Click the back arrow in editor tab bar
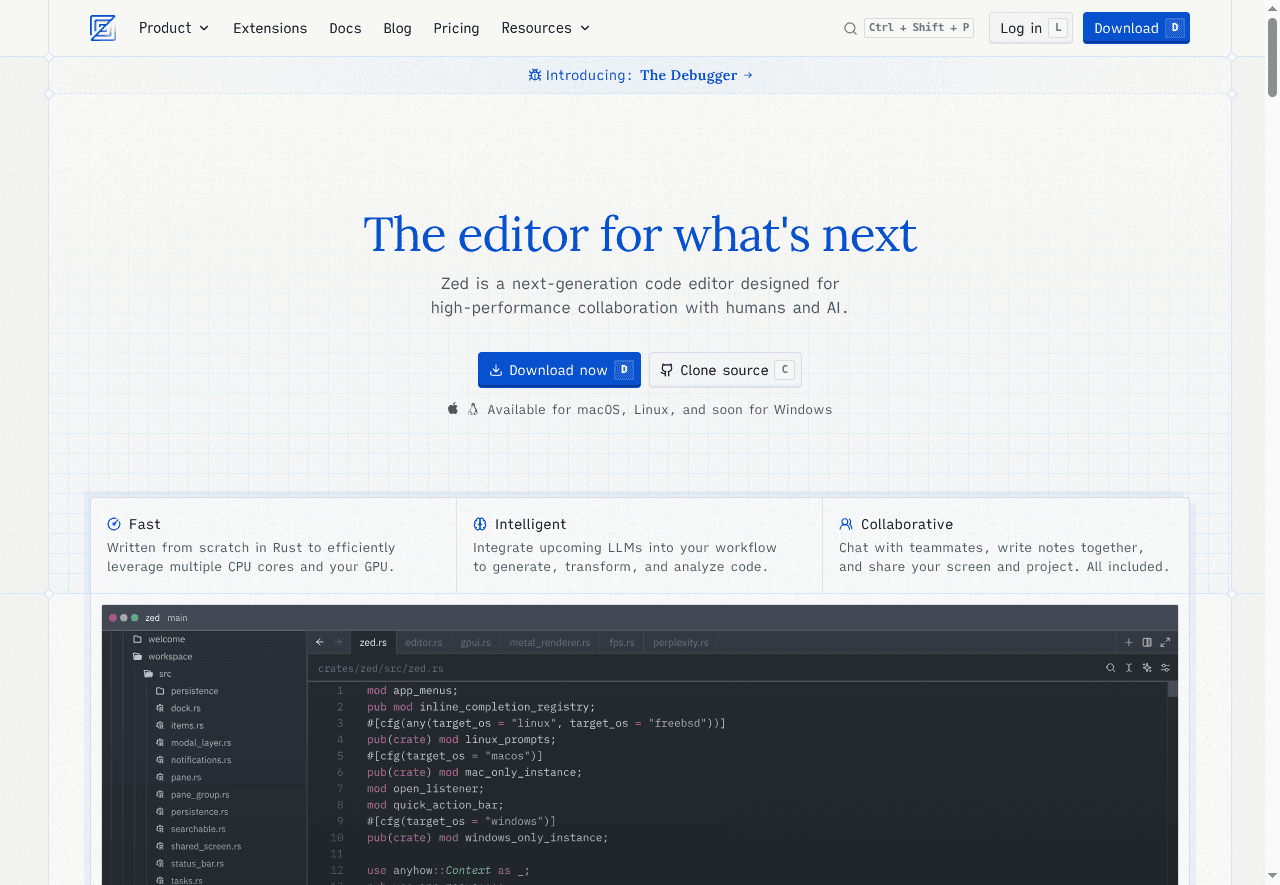1280x885 pixels. (320, 642)
